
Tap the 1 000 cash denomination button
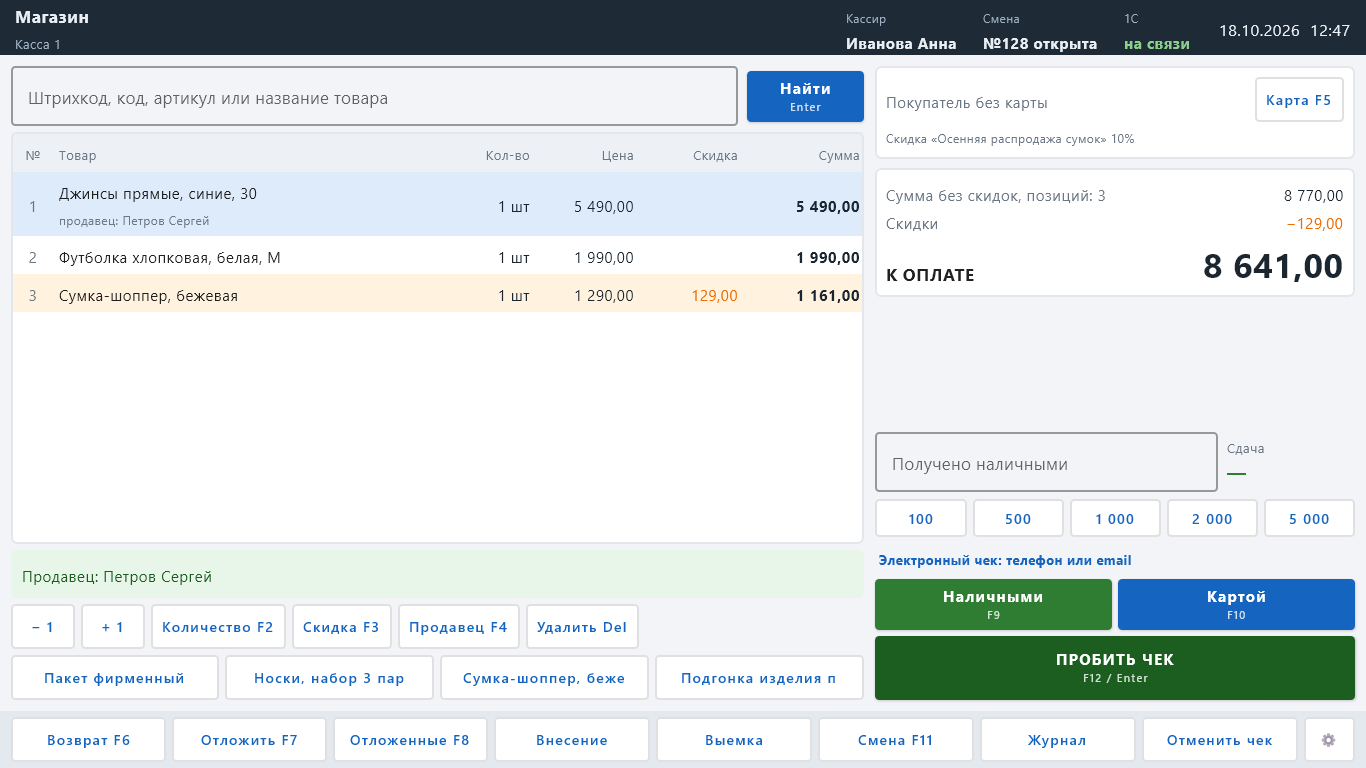point(1115,519)
